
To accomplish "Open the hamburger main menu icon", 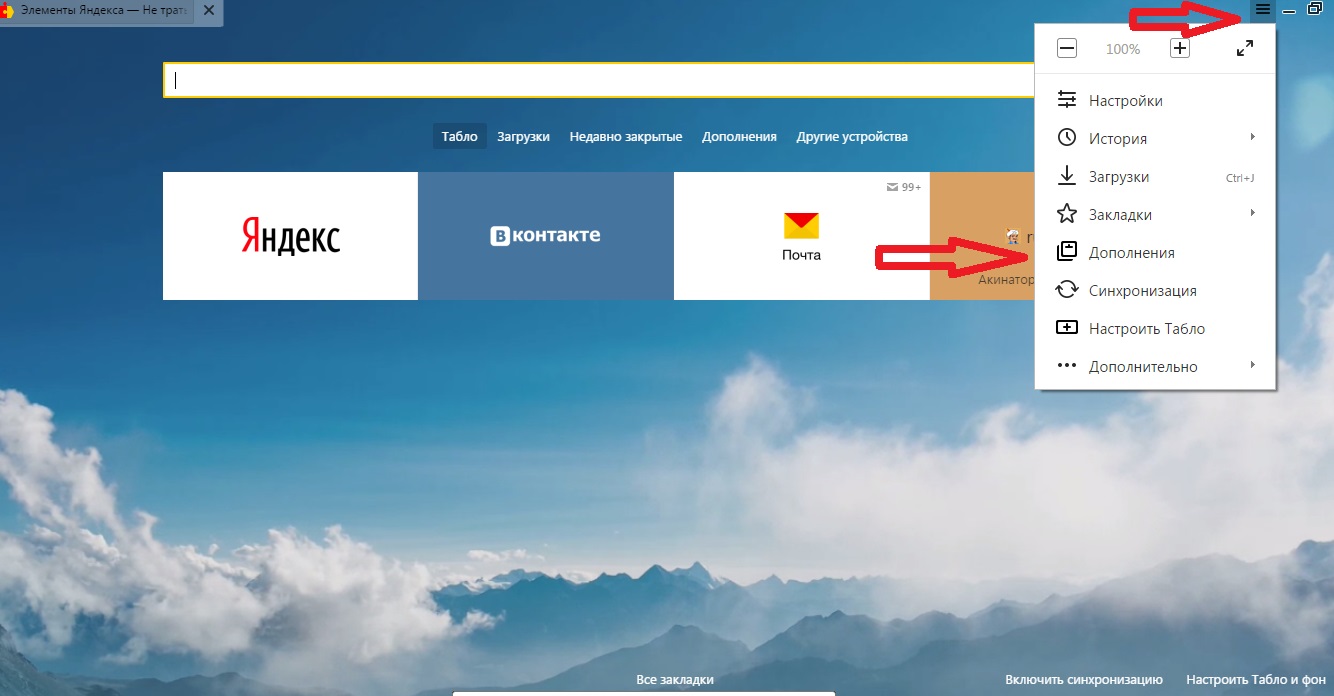I will 1262,9.
